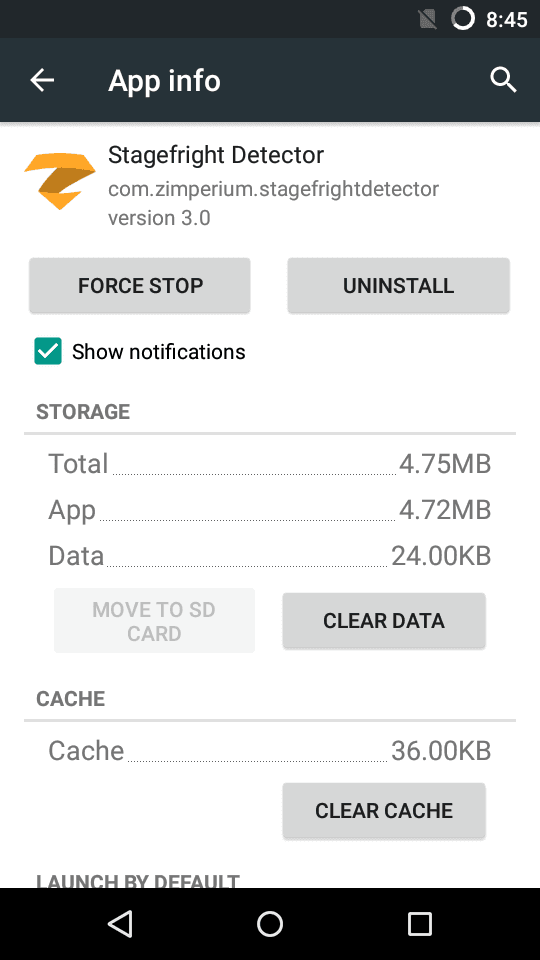540x960 pixels.
Task: Uninstall the Stagefright Detector app
Action: 399,285
